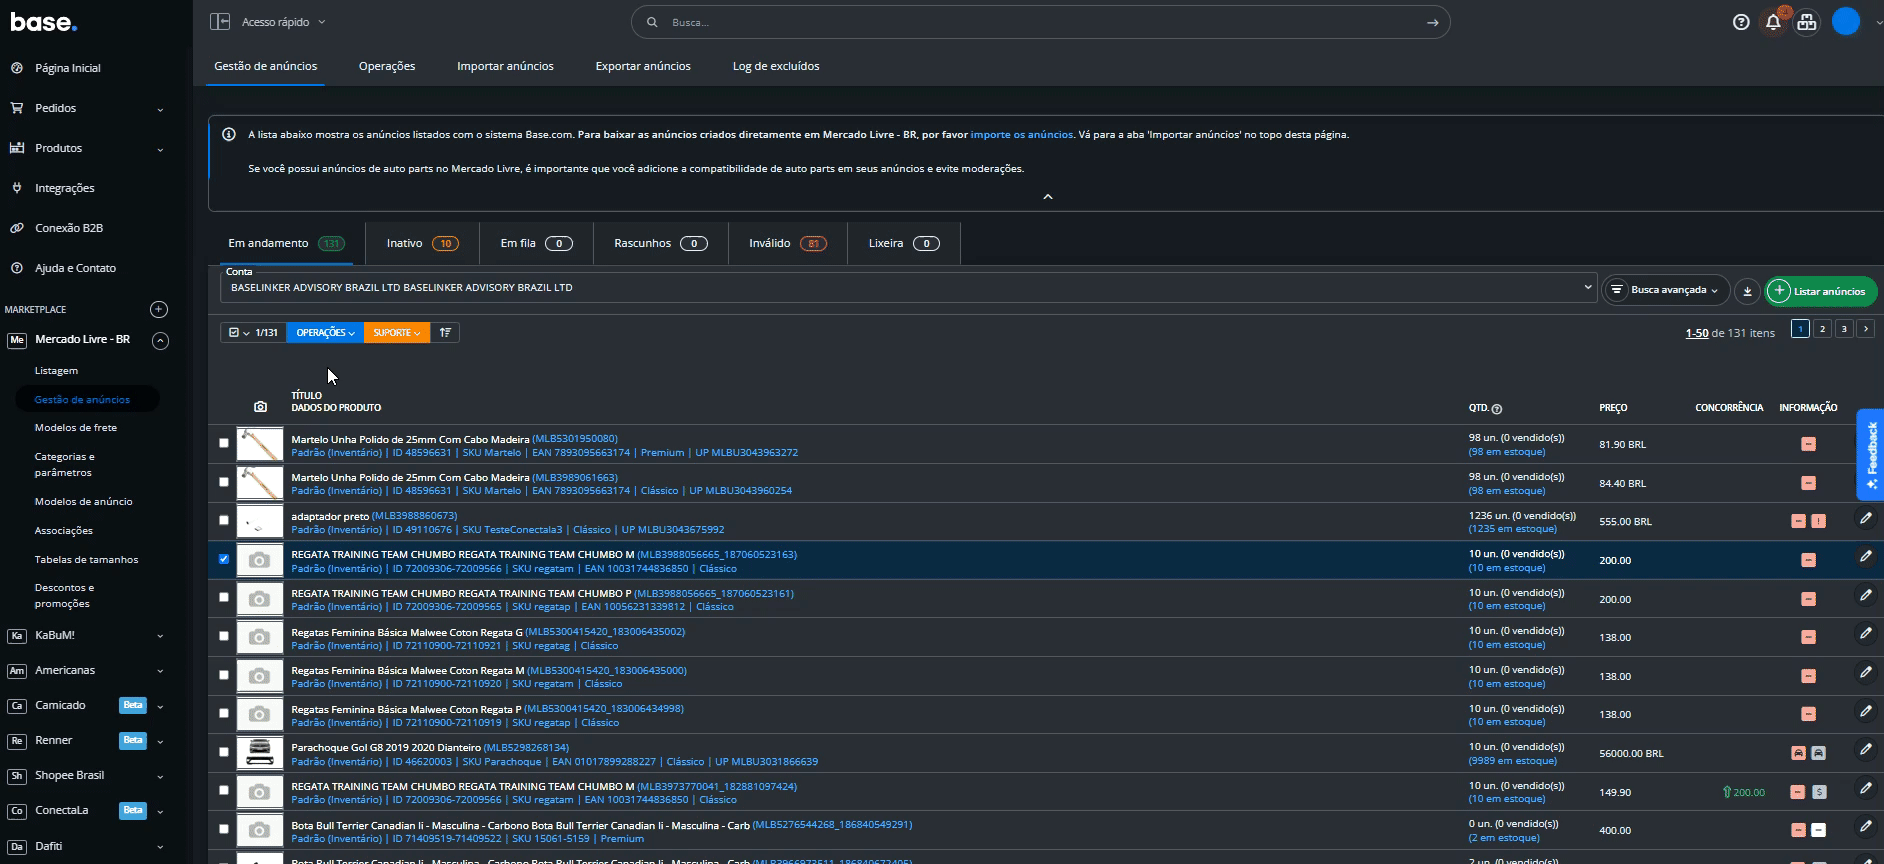Check the adaptador preto row
This screenshot has width=1884, height=864.
(x=224, y=520)
